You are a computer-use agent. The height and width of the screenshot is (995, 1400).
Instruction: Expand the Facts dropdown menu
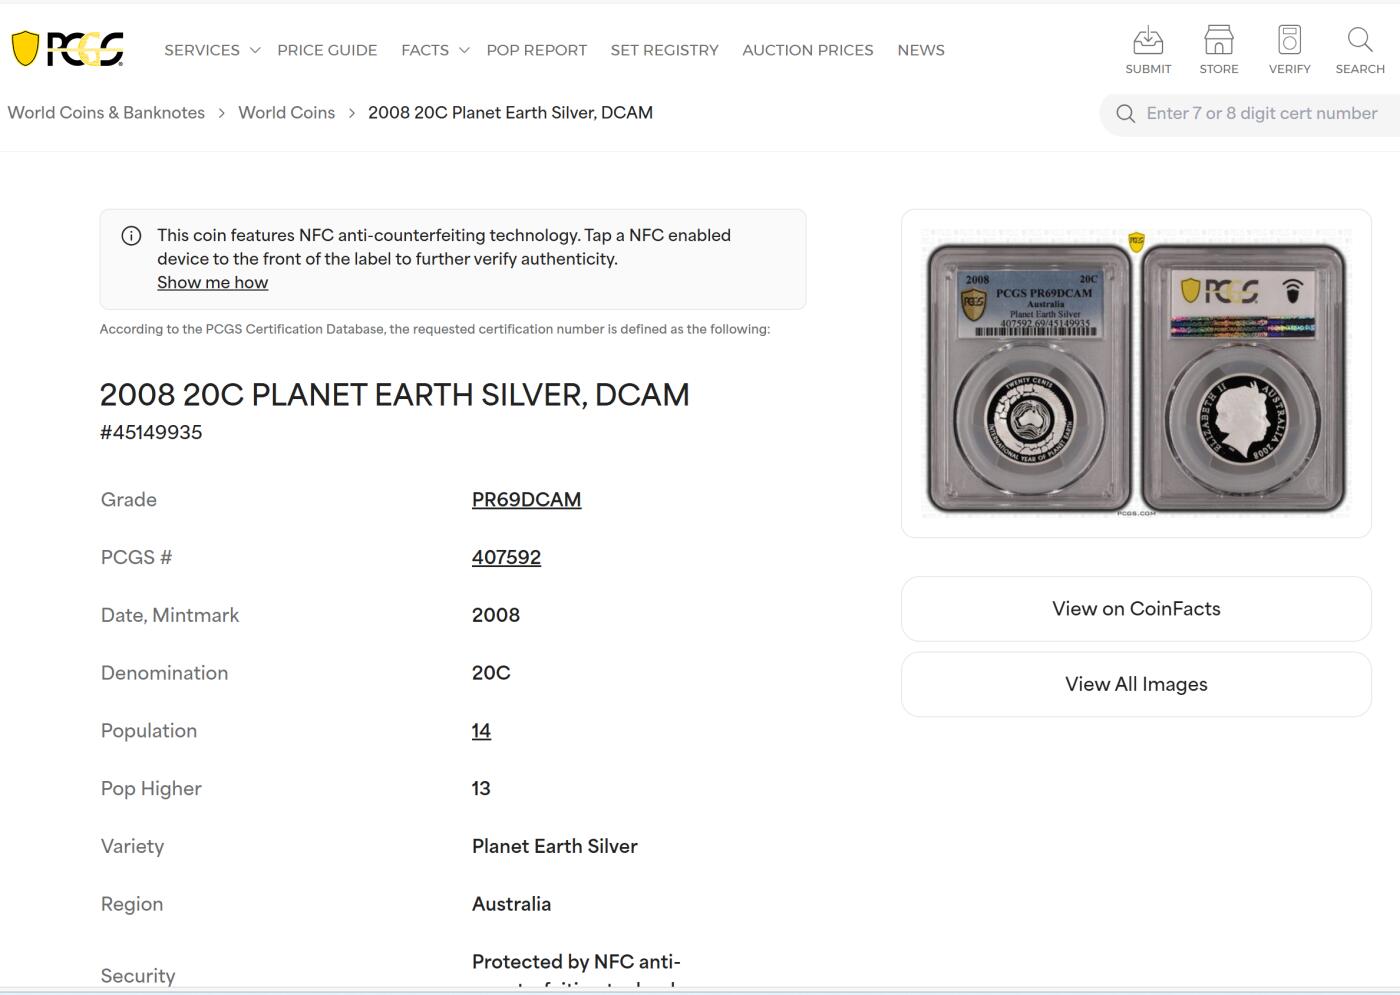tap(434, 50)
